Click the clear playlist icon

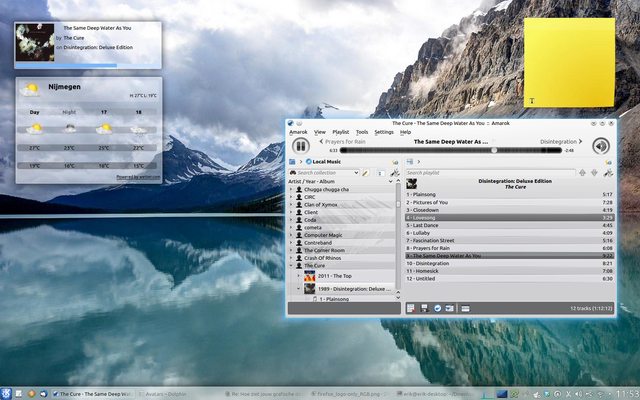411,308
